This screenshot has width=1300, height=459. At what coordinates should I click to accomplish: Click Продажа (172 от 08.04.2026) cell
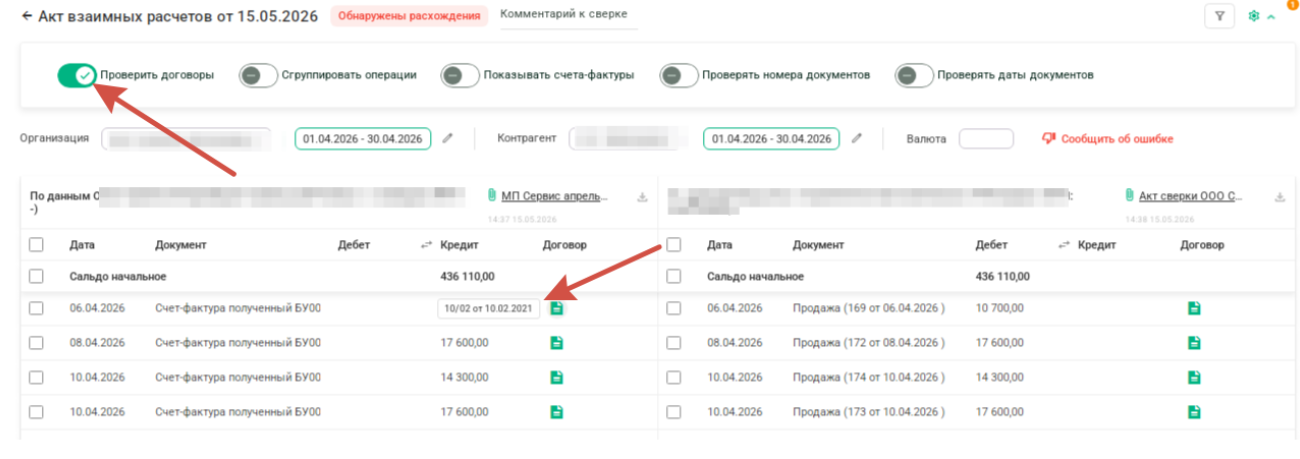868,342
